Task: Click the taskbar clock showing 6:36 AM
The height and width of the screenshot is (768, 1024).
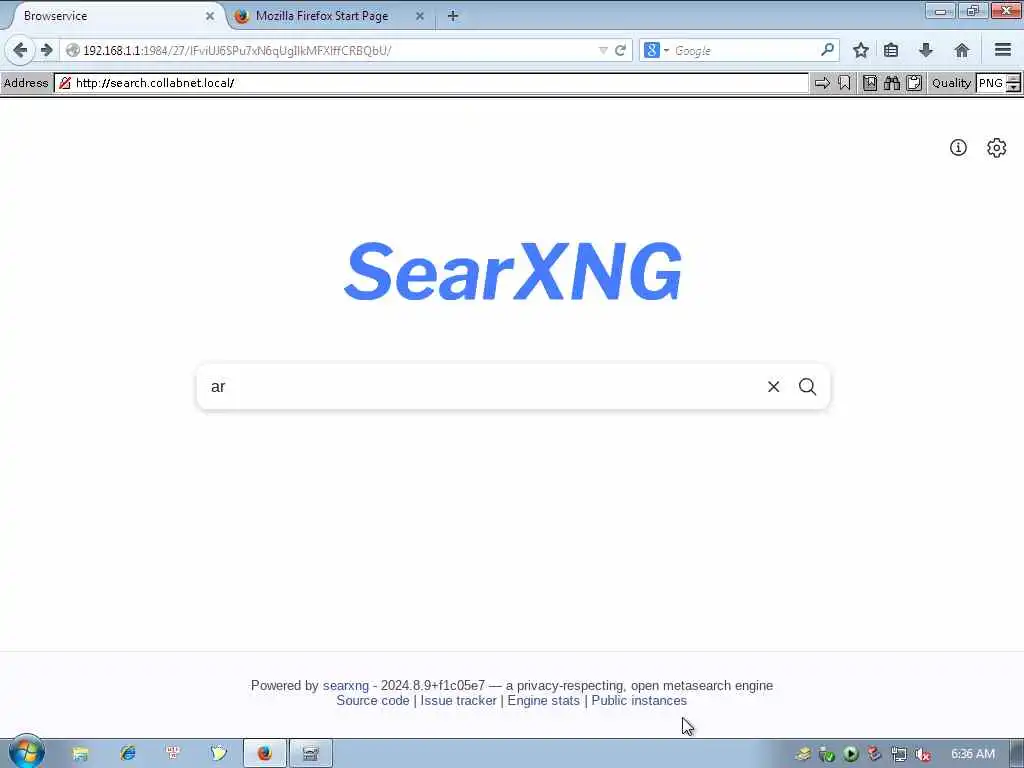Action: pyautogui.click(x=973, y=754)
